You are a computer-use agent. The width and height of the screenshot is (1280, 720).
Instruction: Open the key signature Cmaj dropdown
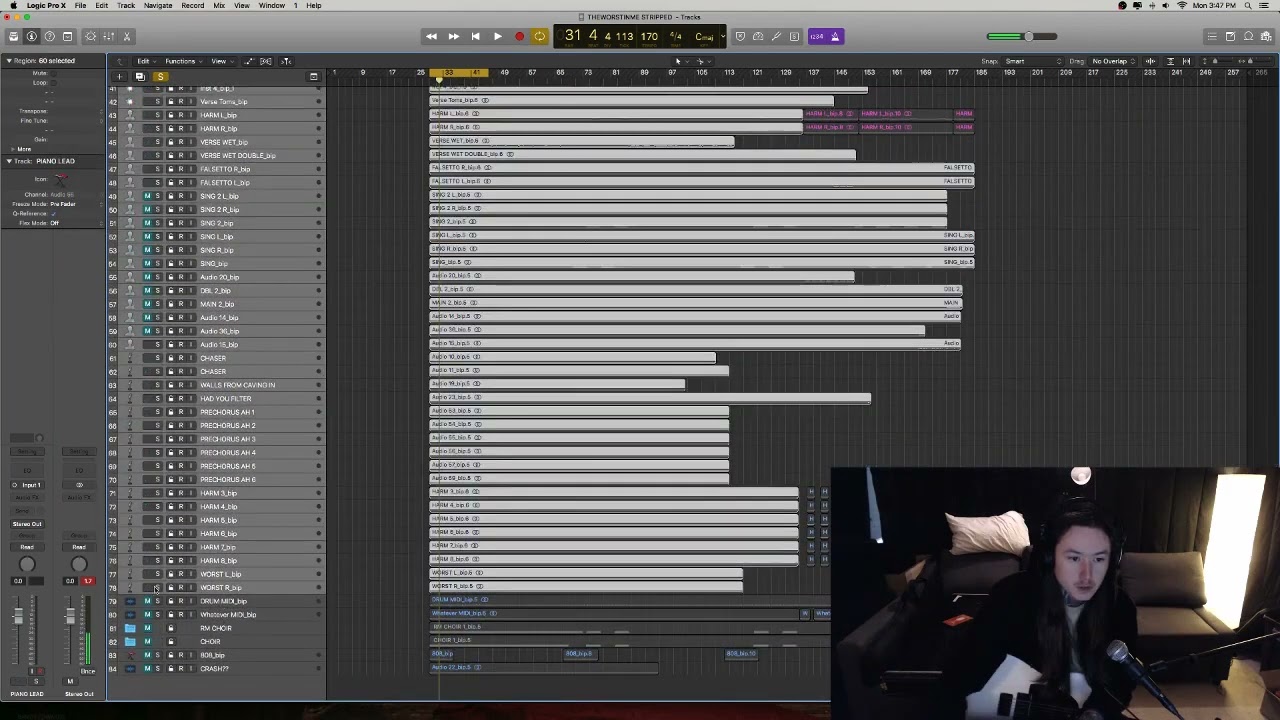[x=704, y=37]
